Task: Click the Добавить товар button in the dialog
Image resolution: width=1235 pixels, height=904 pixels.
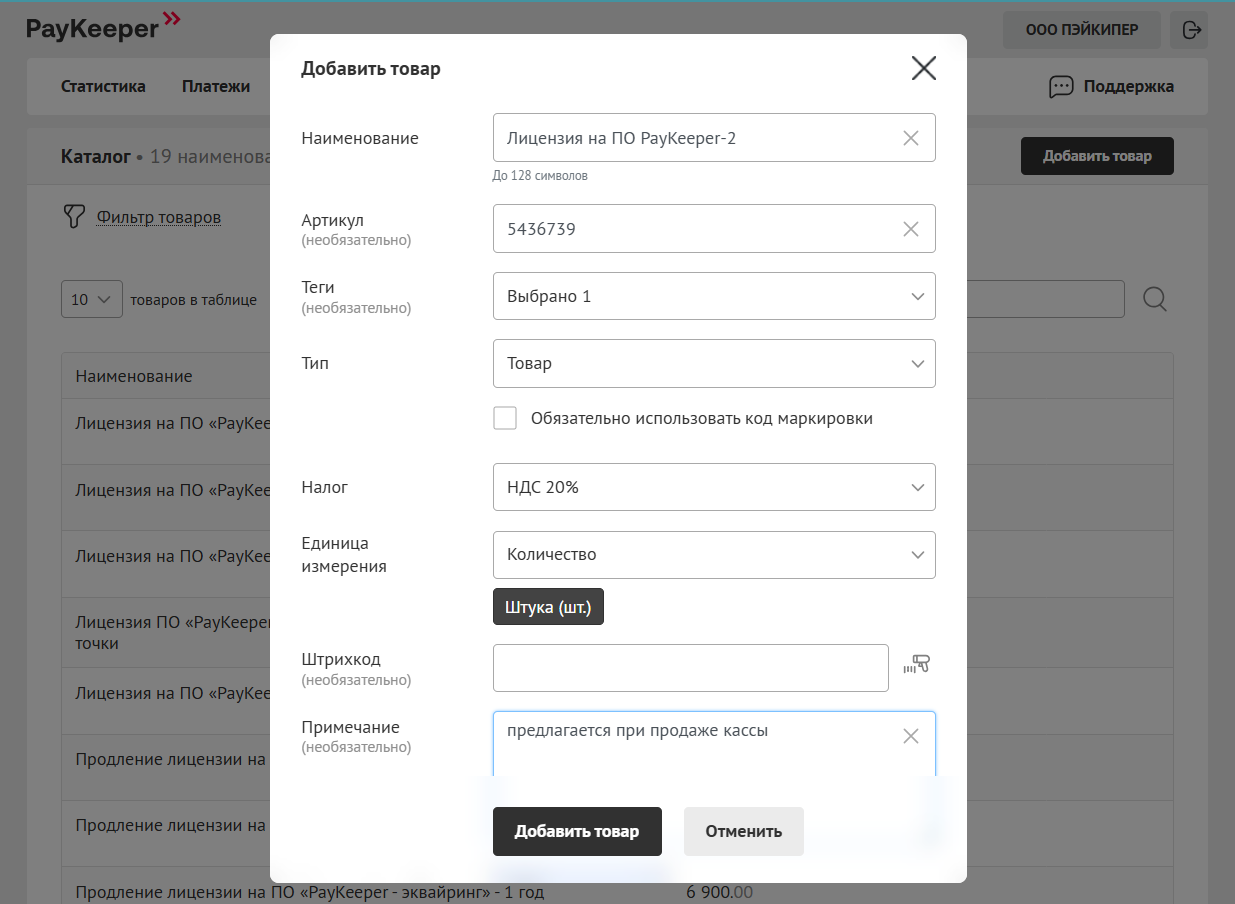Action: pyautogui.click(x=577, y=831)
